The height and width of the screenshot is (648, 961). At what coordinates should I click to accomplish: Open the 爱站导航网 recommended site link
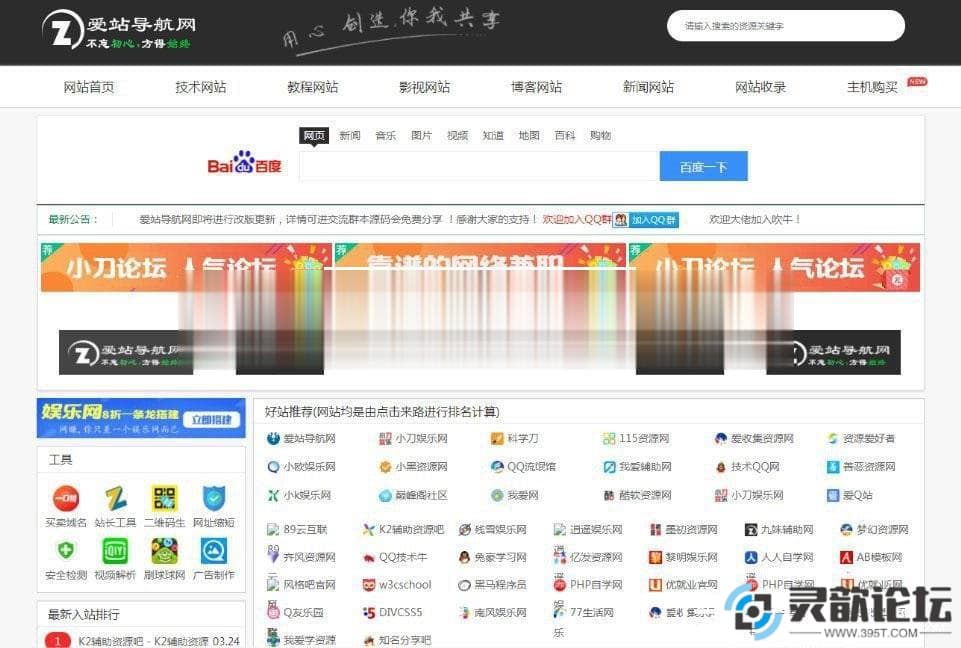[x=309, y=439]
